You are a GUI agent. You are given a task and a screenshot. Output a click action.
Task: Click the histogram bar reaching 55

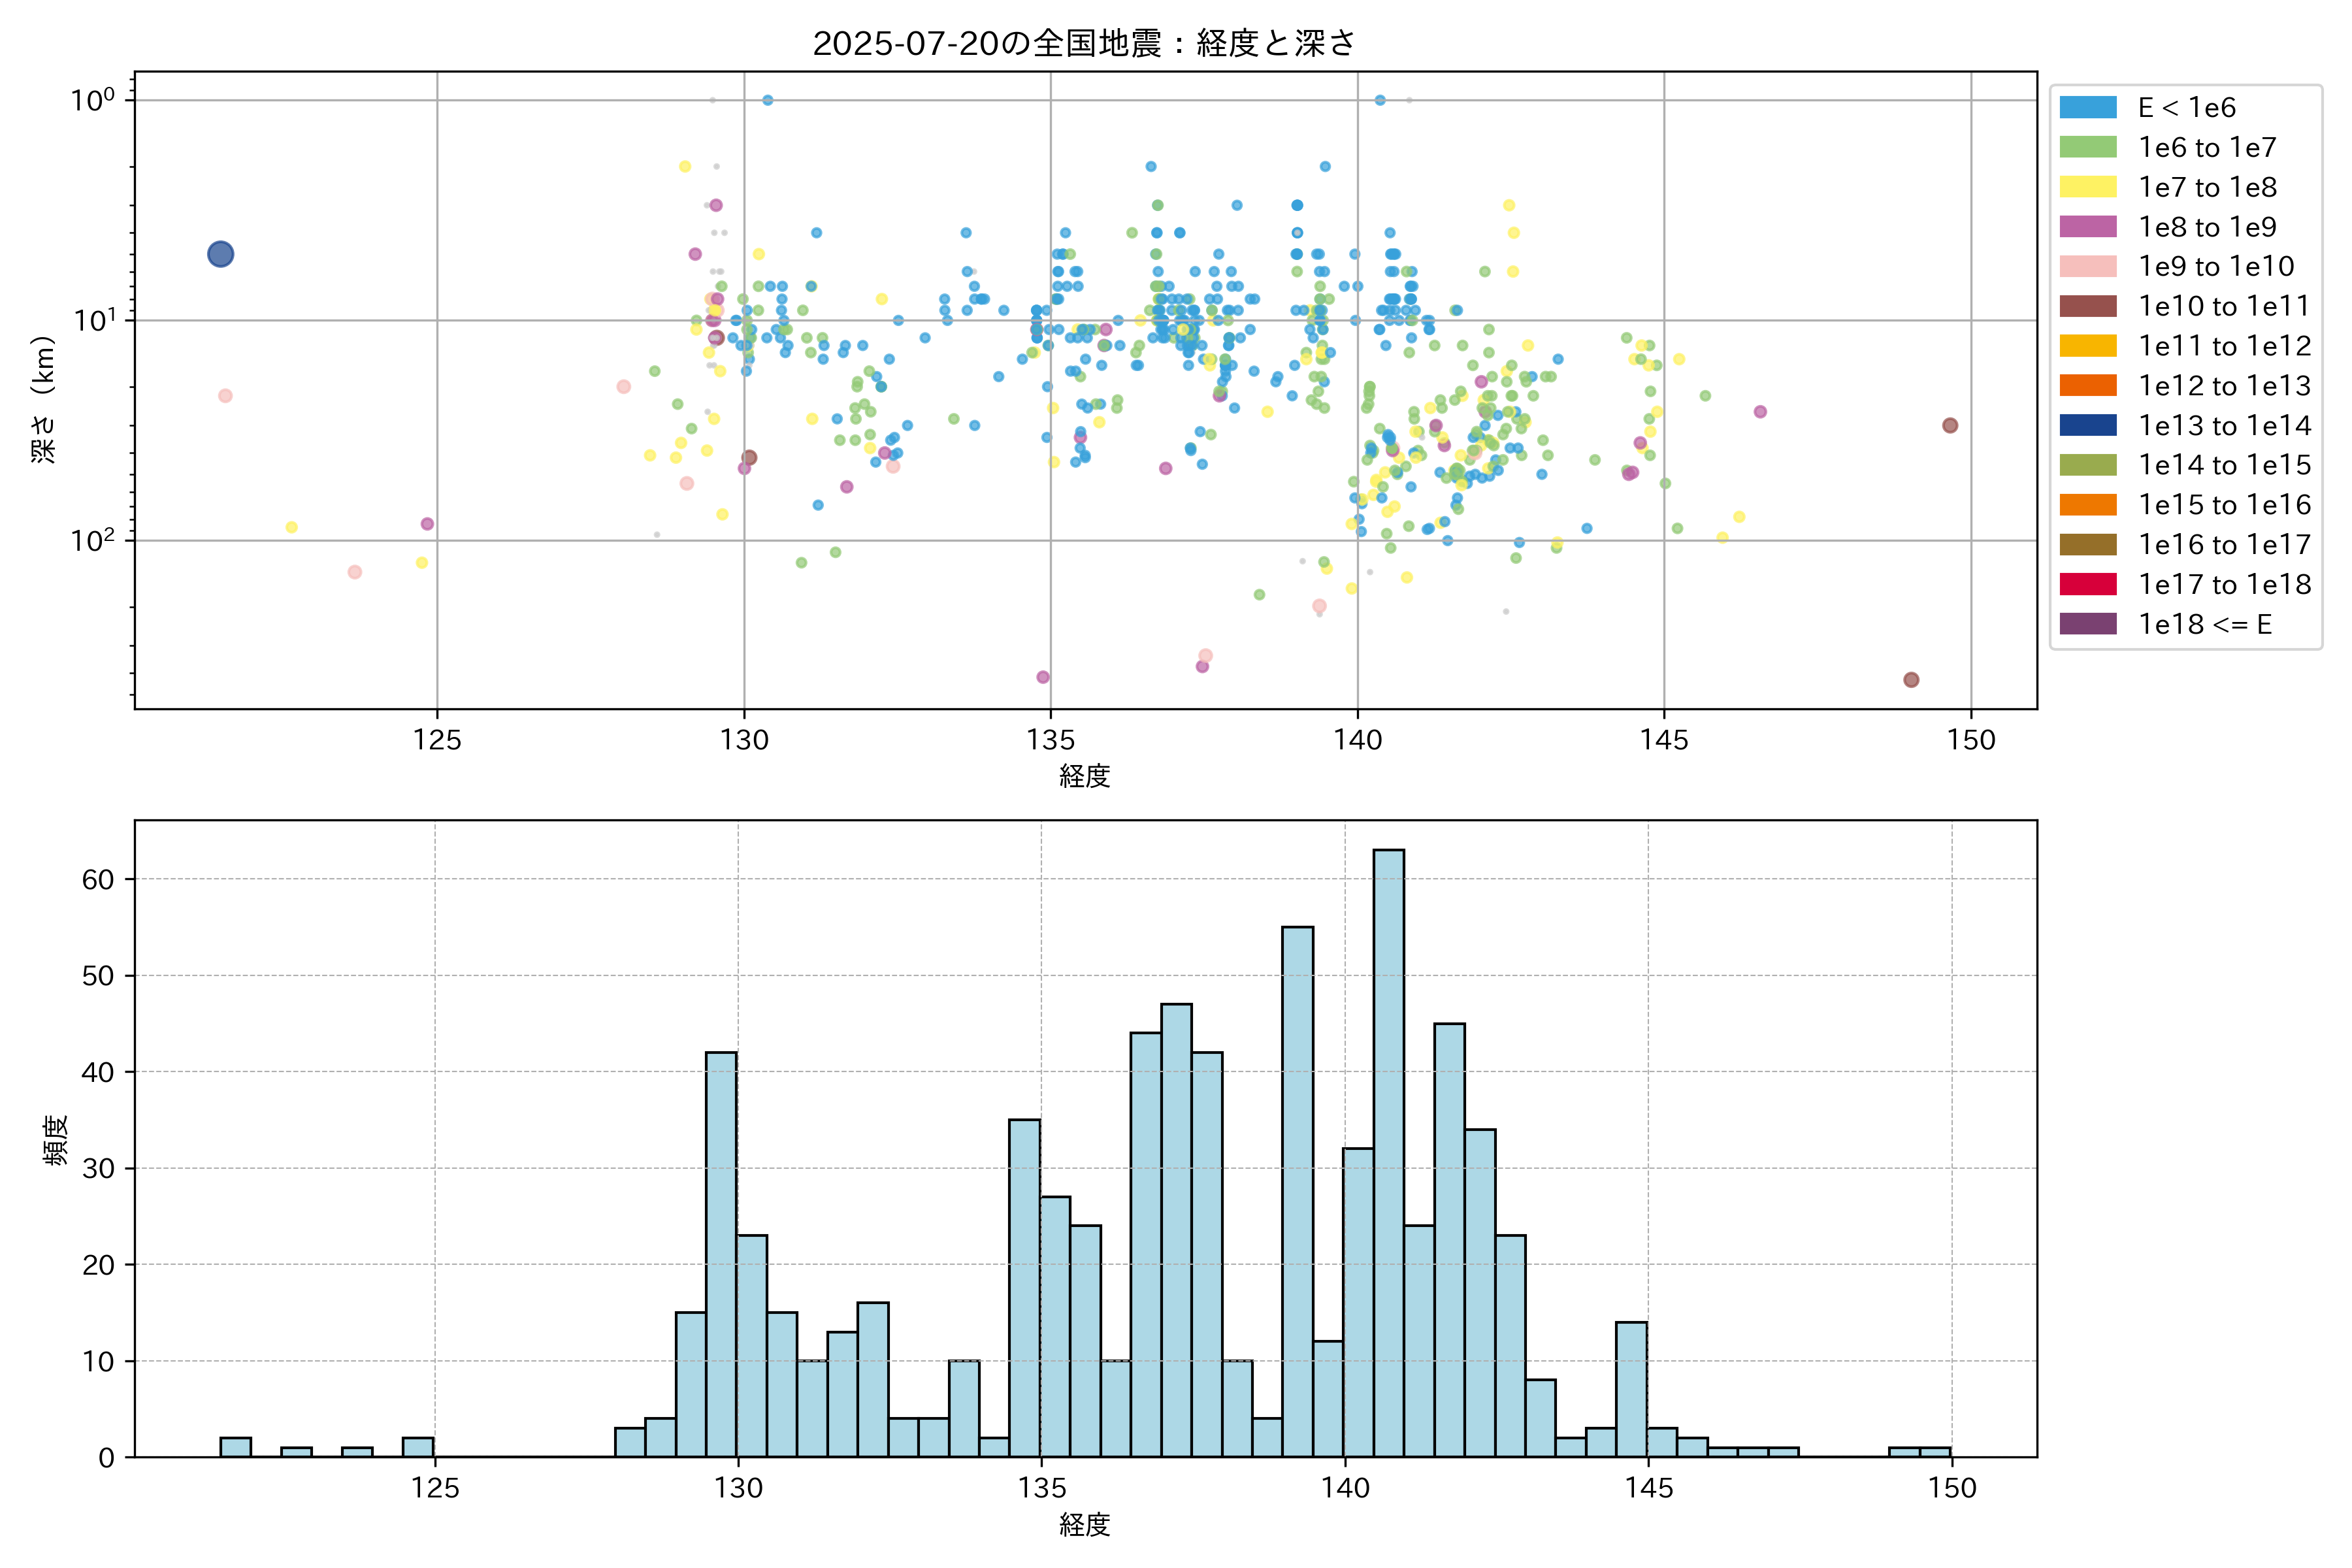click(x=1297, y=1190)
